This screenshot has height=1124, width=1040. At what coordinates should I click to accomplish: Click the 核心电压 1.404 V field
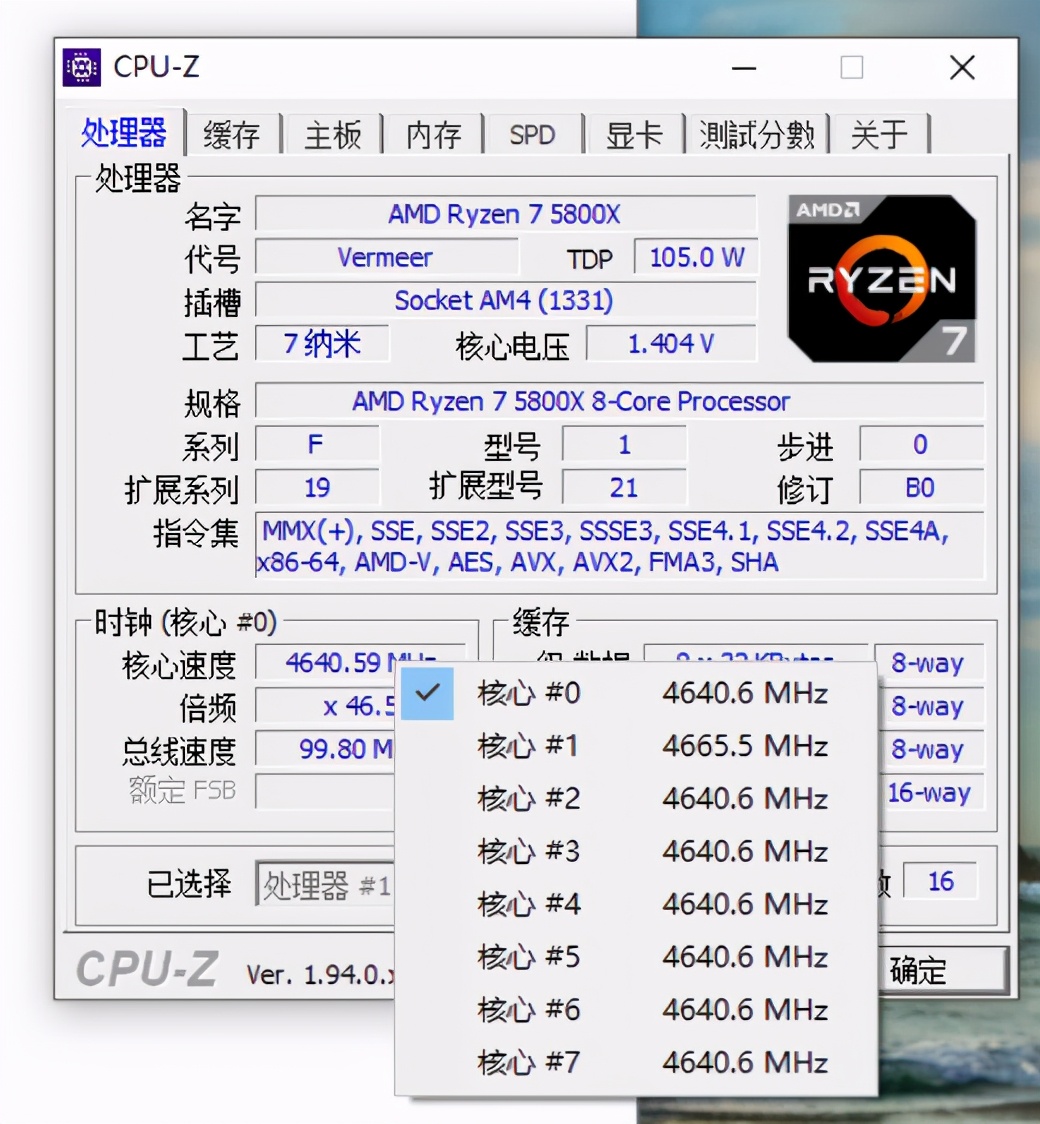[x=671, y=344]
